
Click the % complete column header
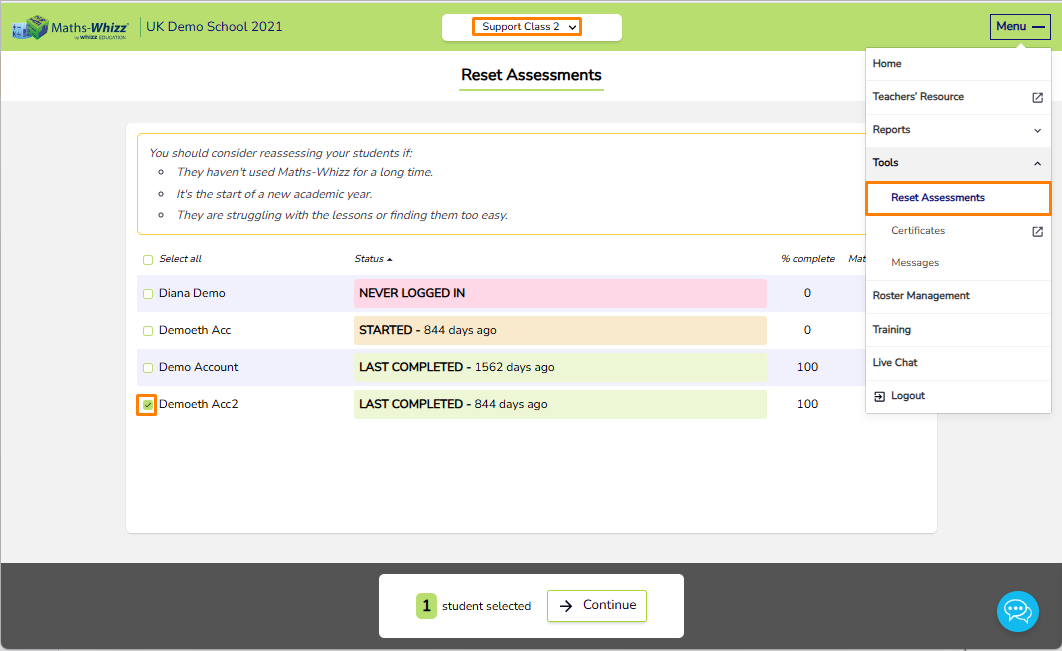pyautogui.click(x=807, y=259)
